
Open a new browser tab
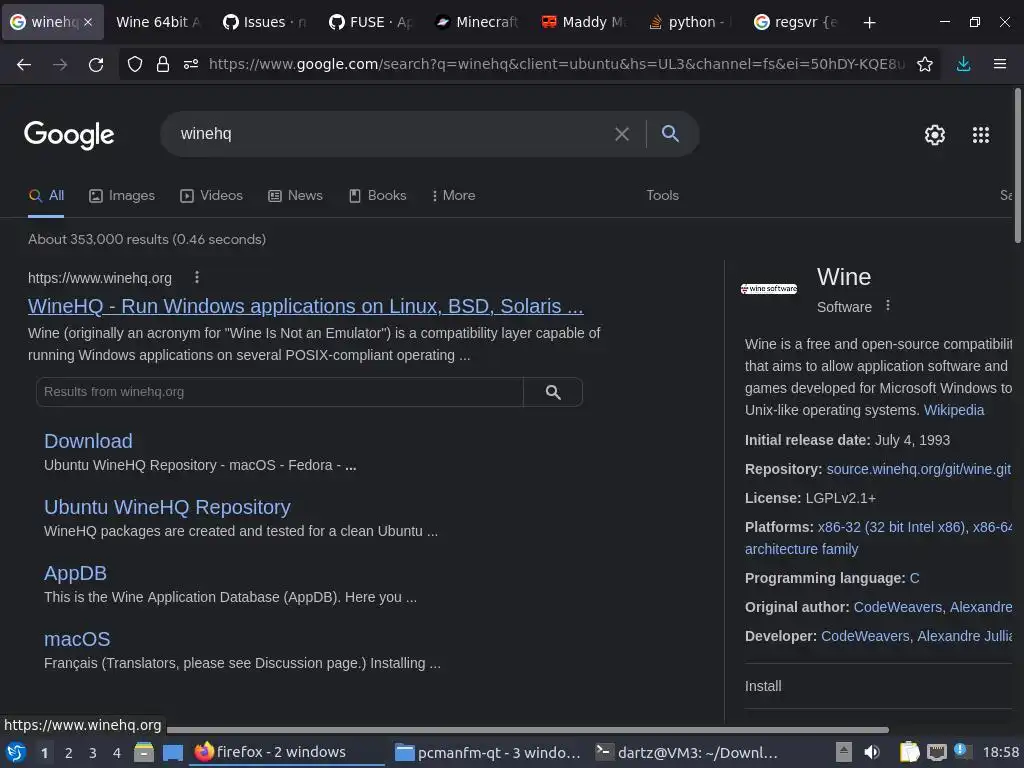(869, 22)
